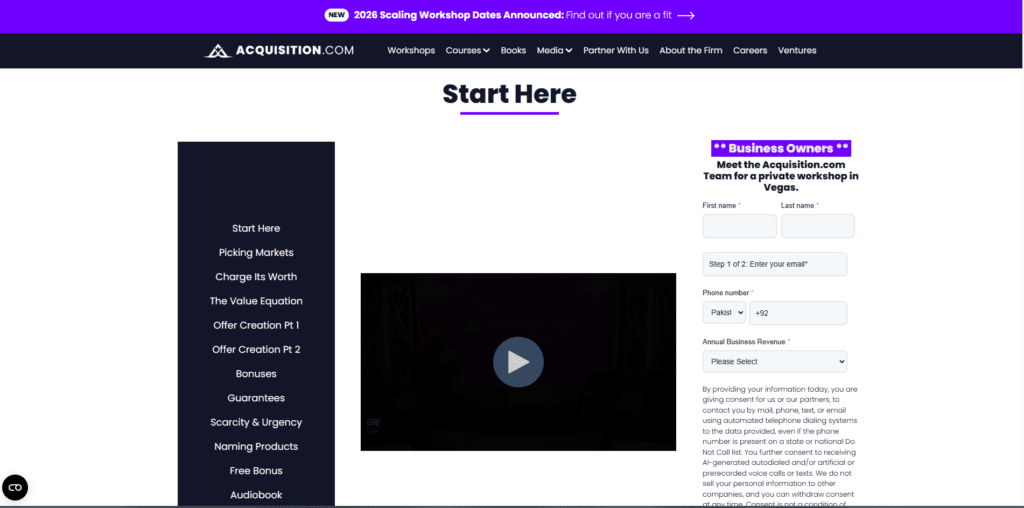Click the arrow in the announcement banner

685,15
